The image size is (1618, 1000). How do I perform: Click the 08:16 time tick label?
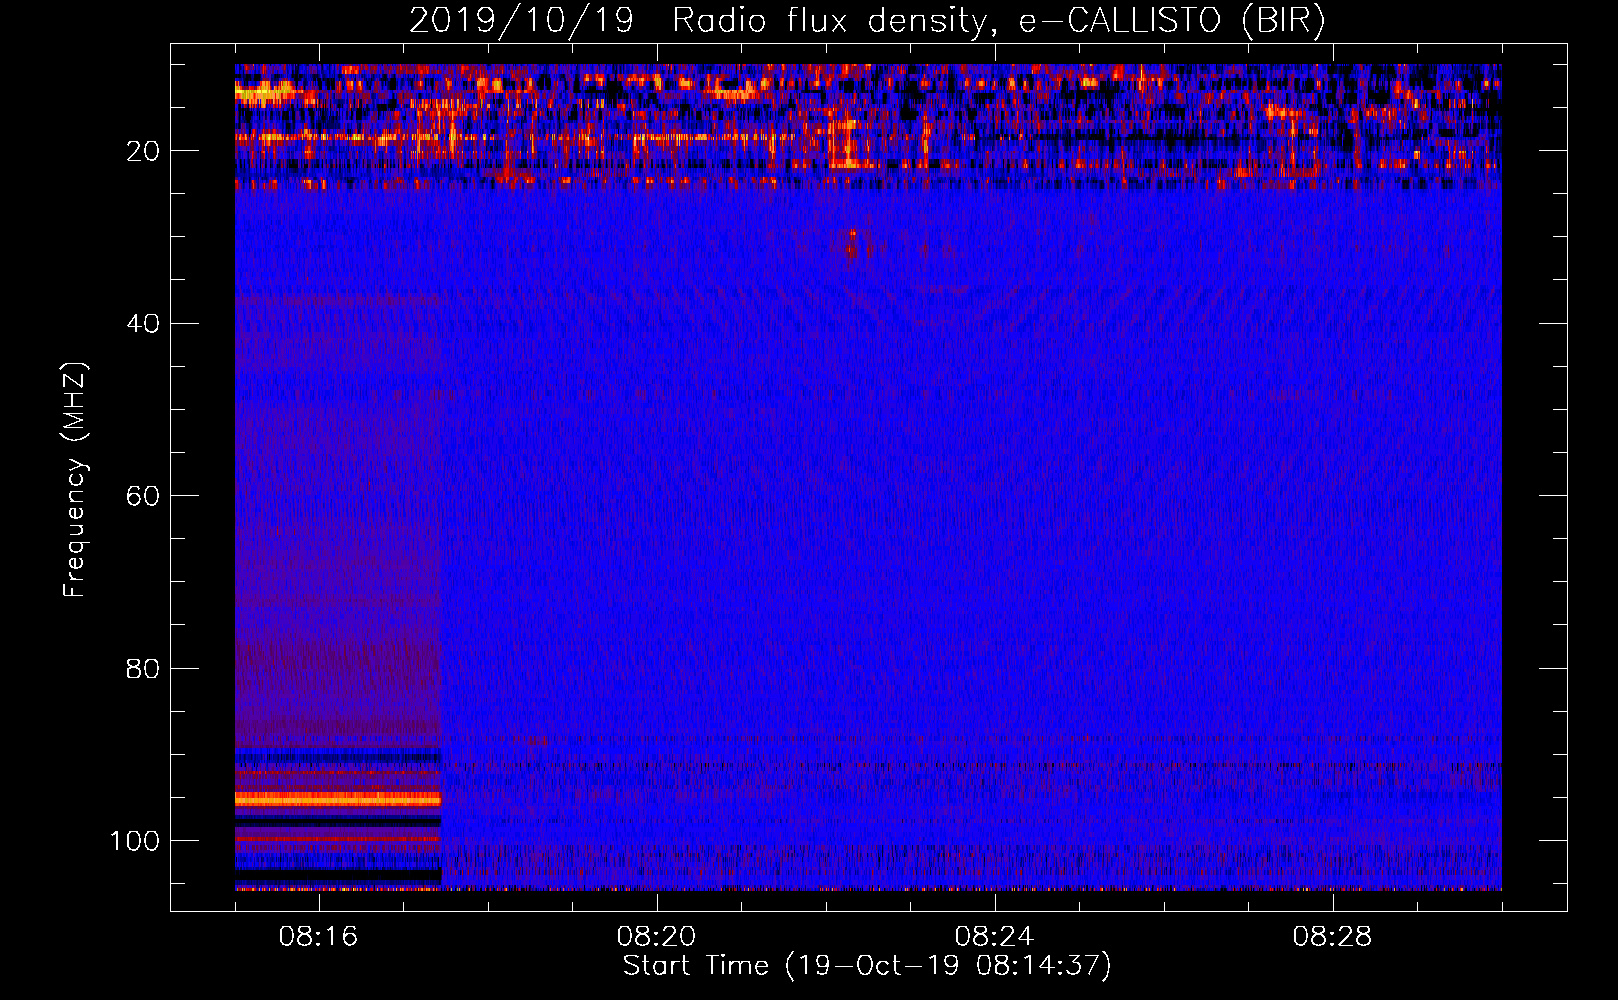(x=318, y=937)
